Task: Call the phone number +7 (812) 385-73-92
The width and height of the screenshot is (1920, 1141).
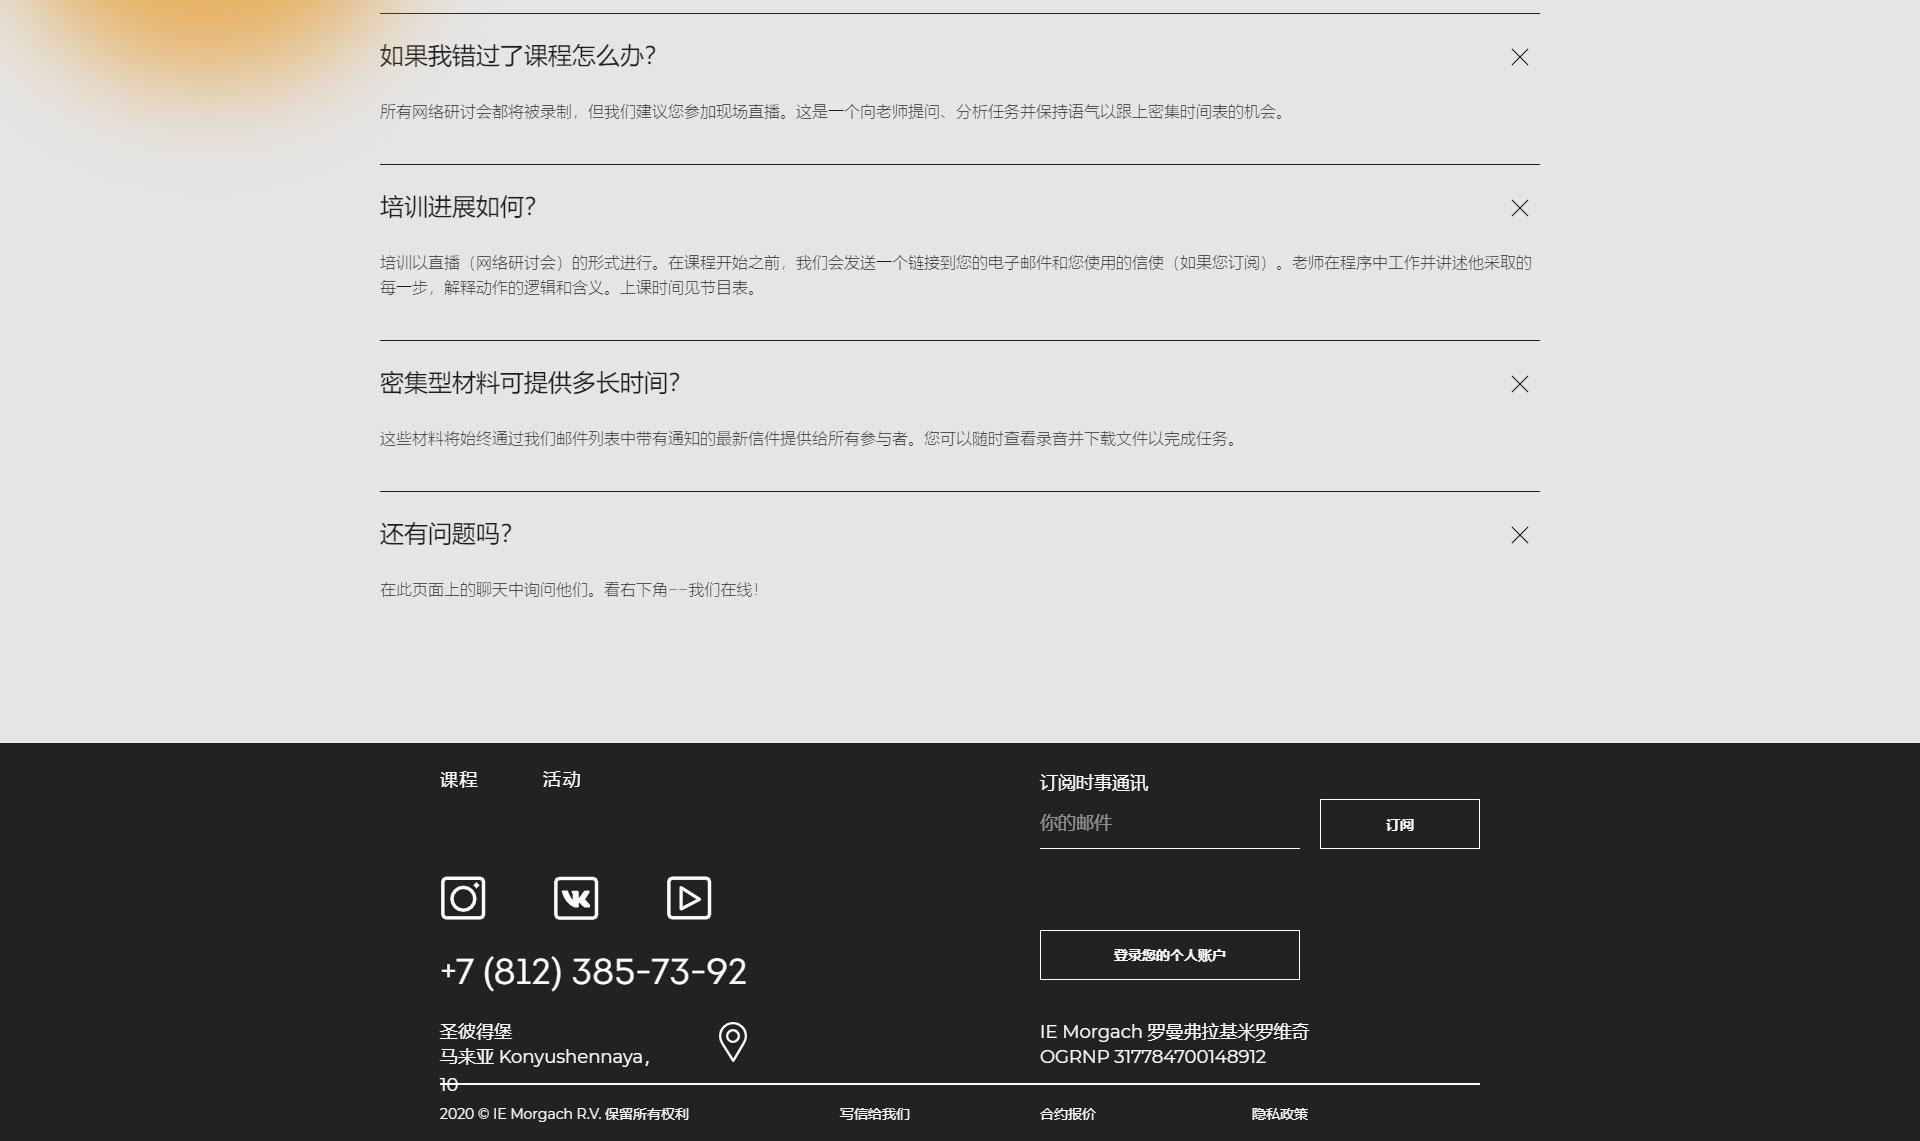Action: tap(593, 972)
